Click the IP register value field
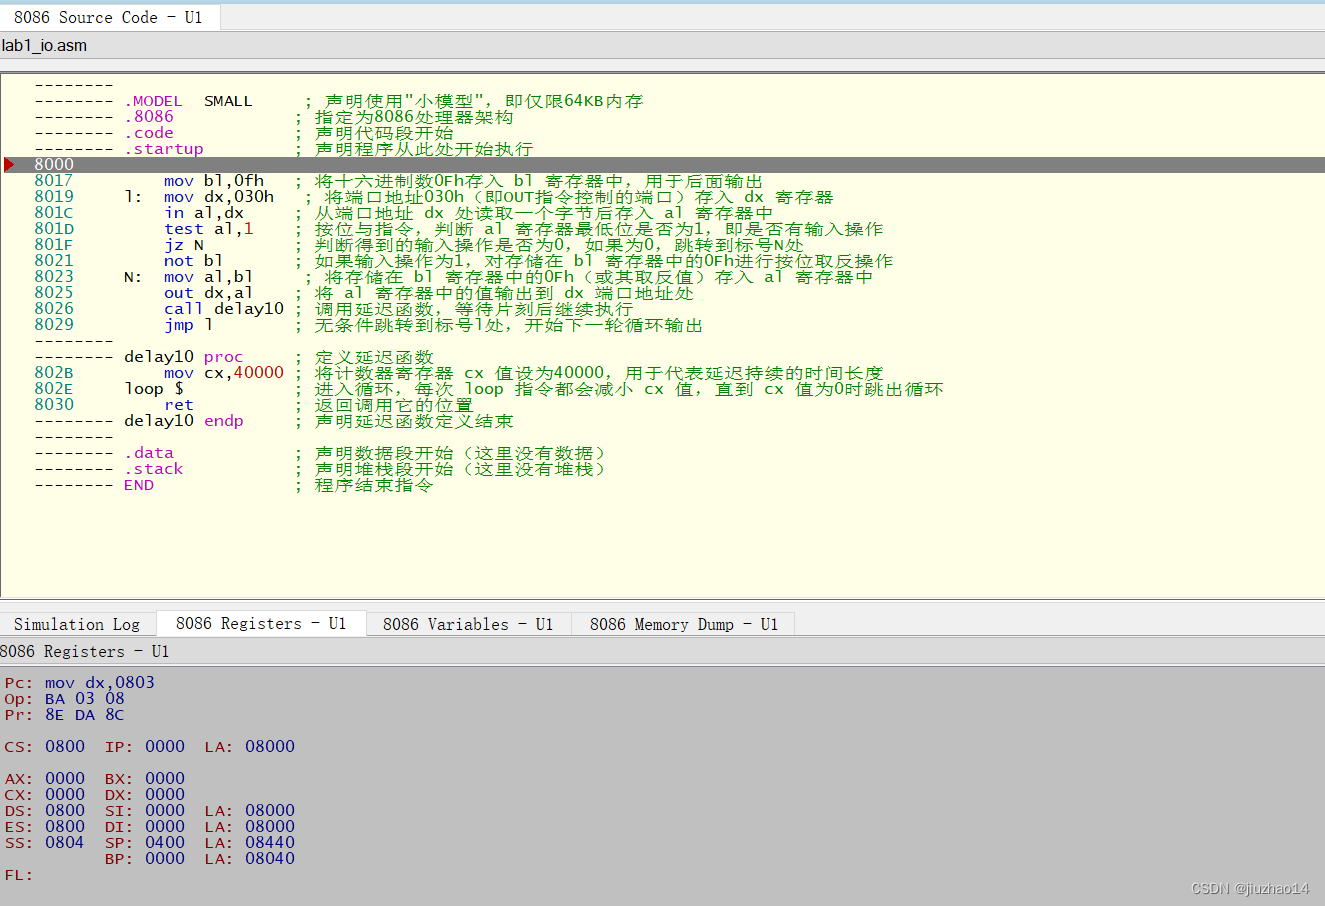Image resolution: width=1325 pixels, height=906 pixels. (x=163, y=746)
